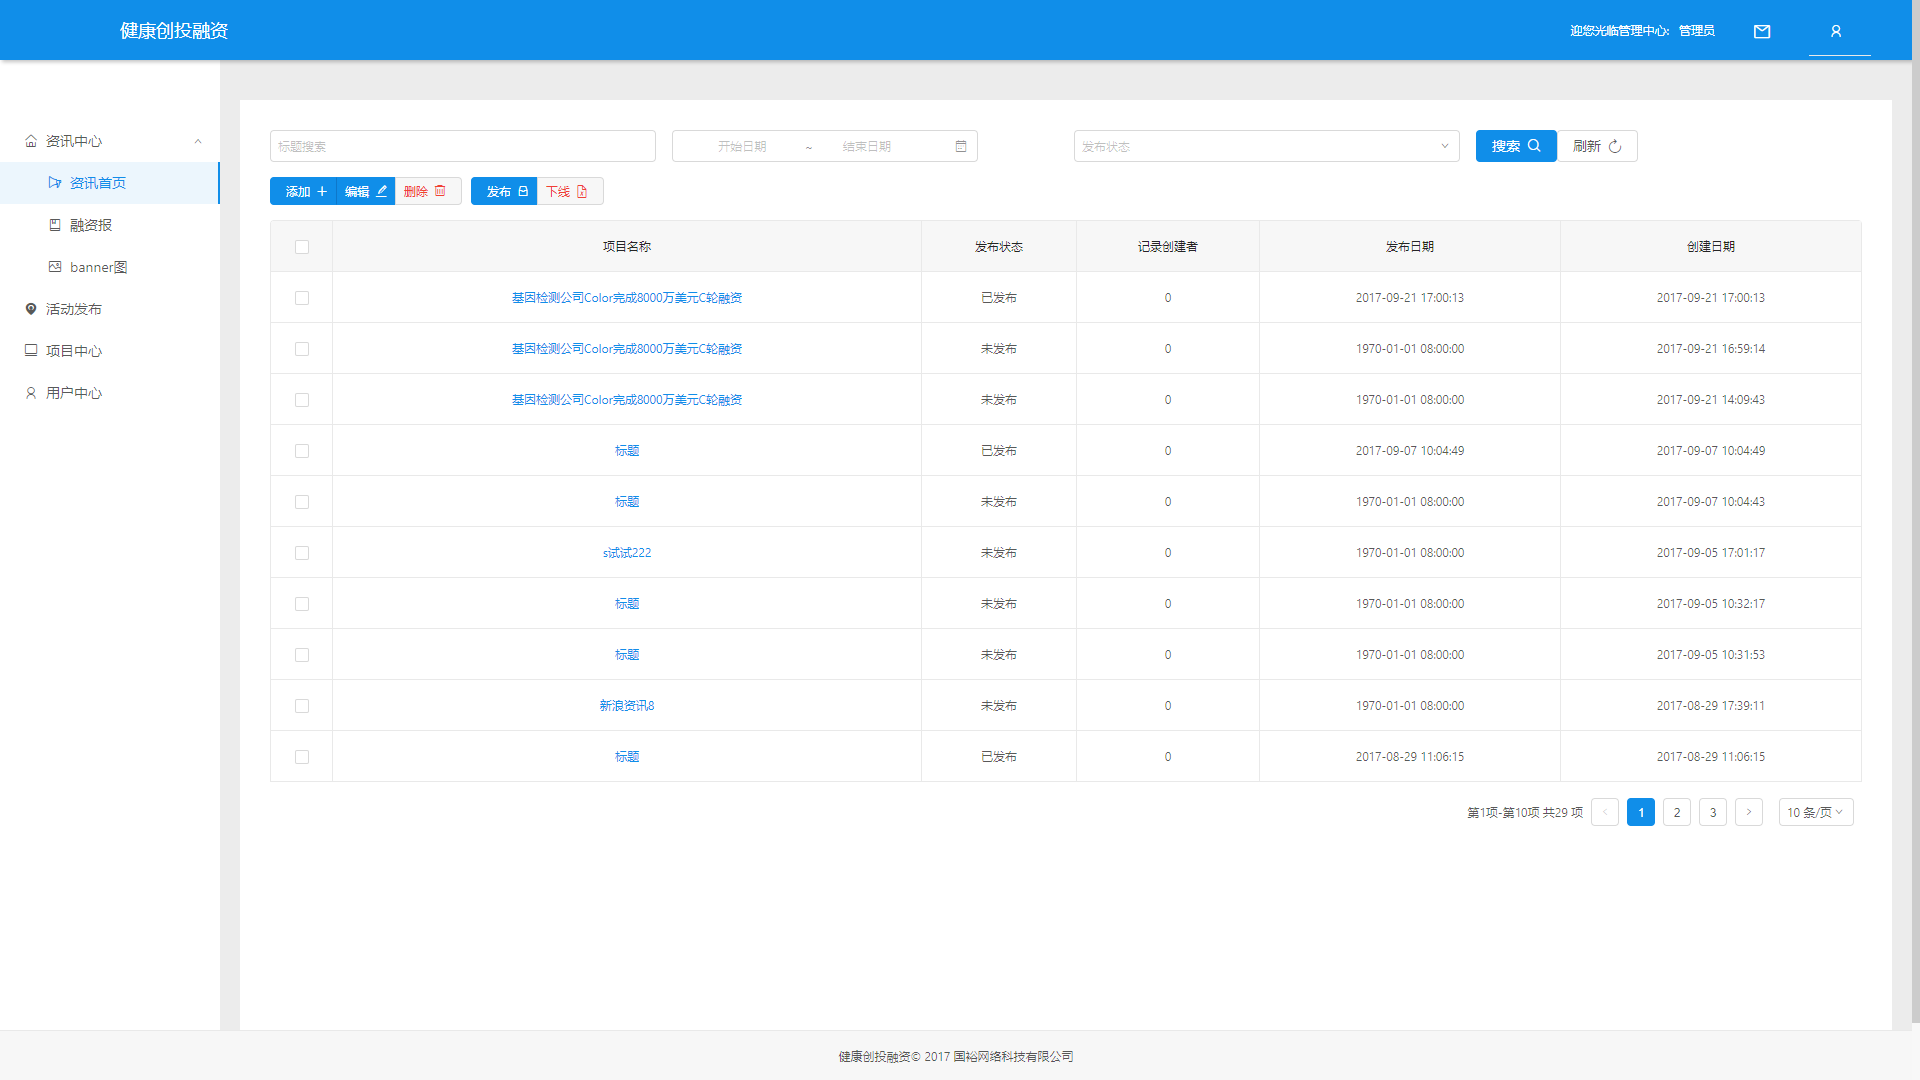Open 标题 link created 2017-09-07 10:04:43

pos(627,502)
